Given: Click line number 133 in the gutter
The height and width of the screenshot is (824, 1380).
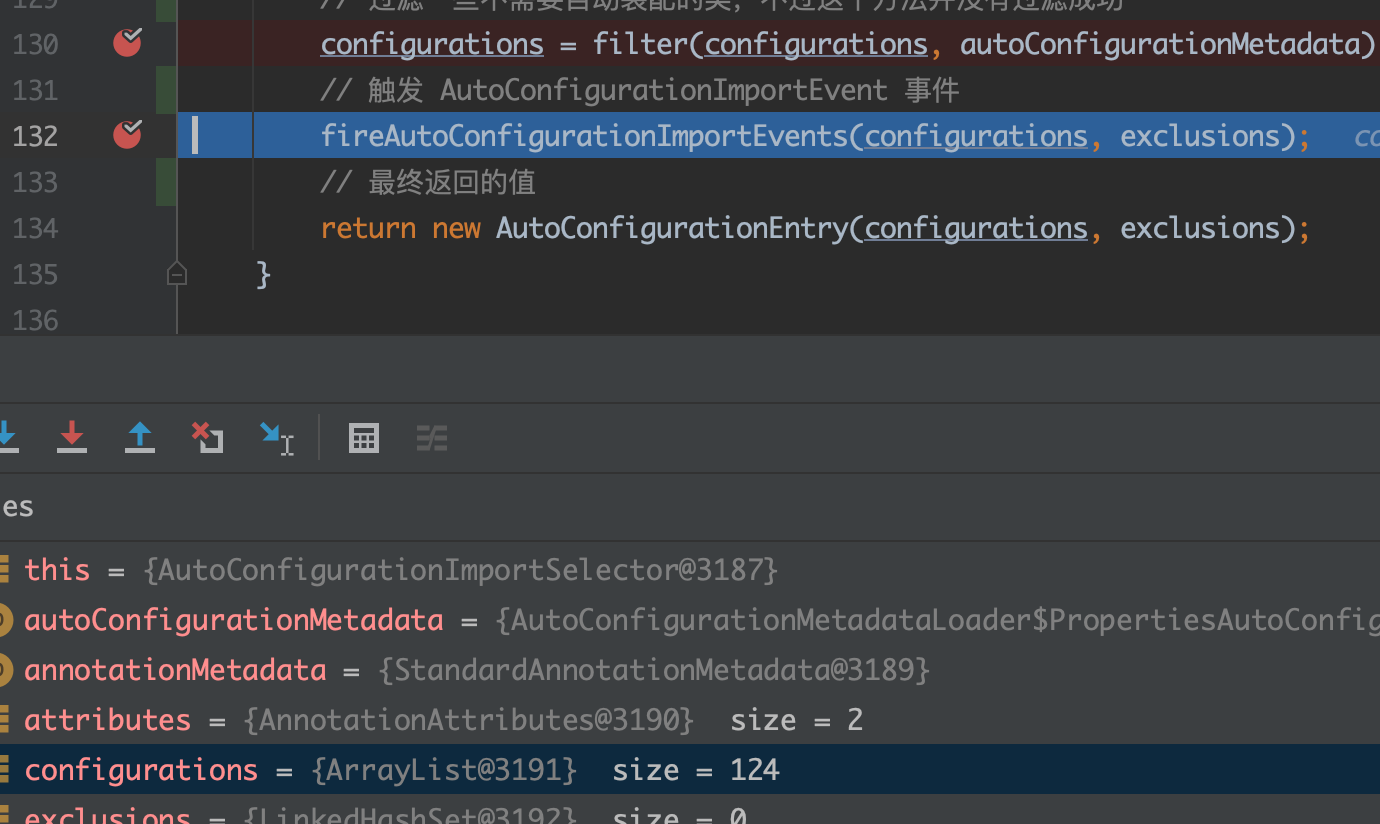Looking at the screenshot, I should pyautogui.click(x=35, y=182).
